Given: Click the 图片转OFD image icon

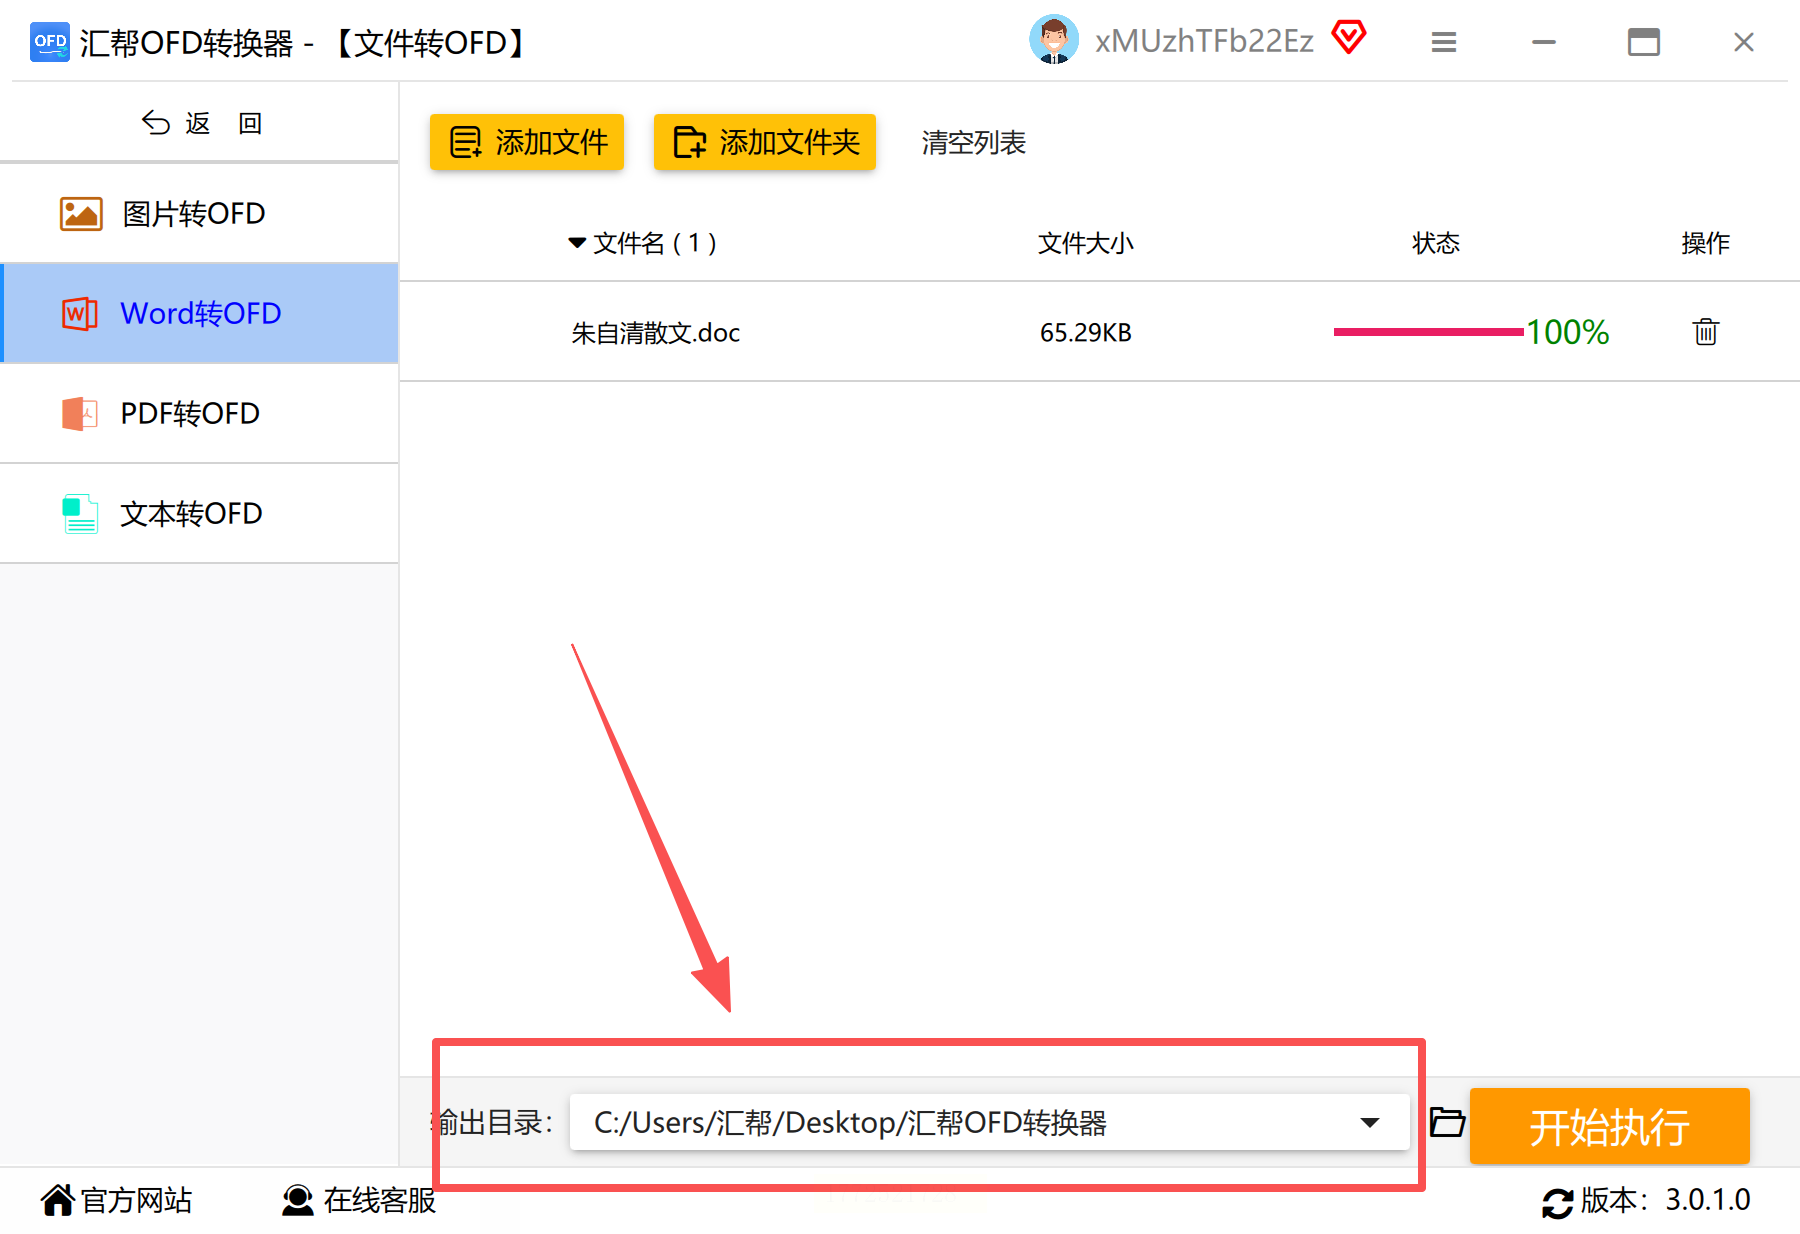Looking at the screenshot, I should point(81,213).
